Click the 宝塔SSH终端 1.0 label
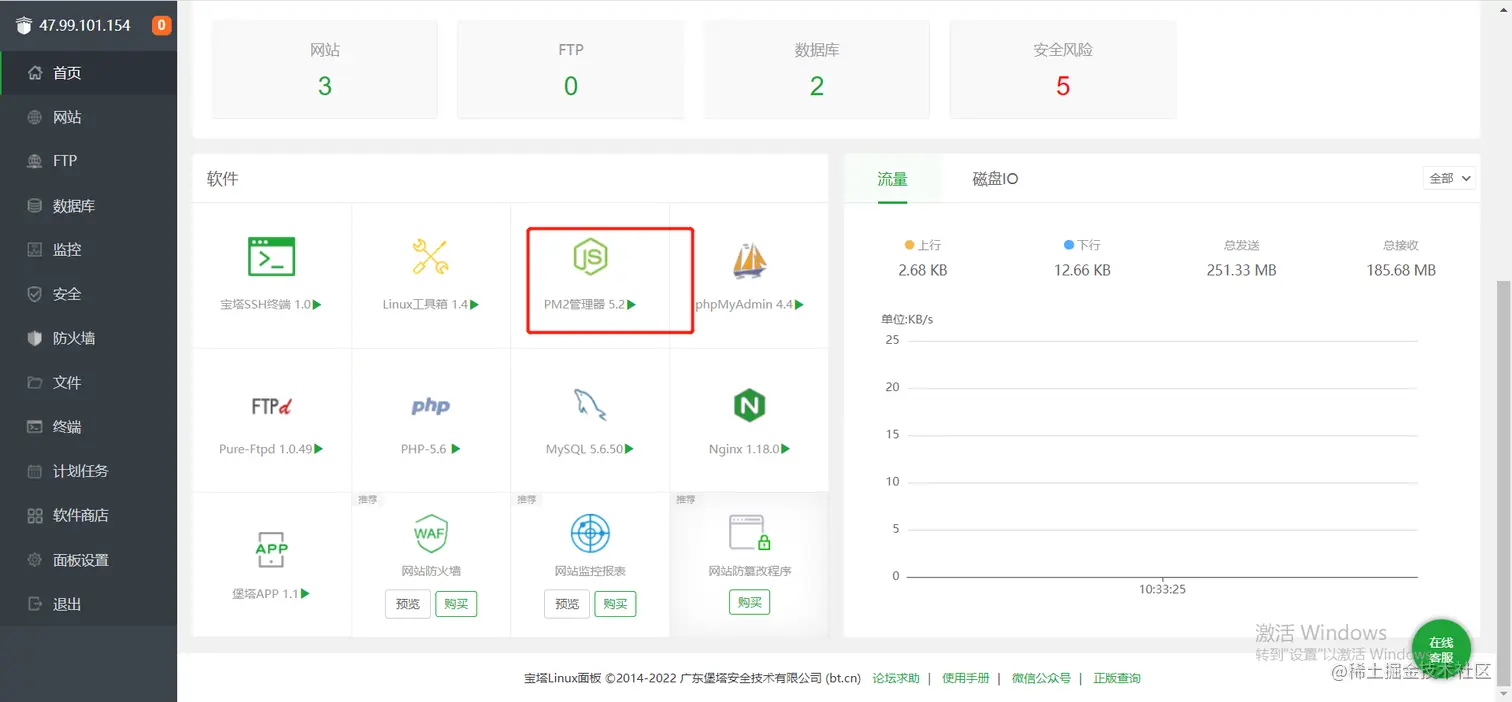The height and width of the screenshot is (702, 1512). [265, 304]
